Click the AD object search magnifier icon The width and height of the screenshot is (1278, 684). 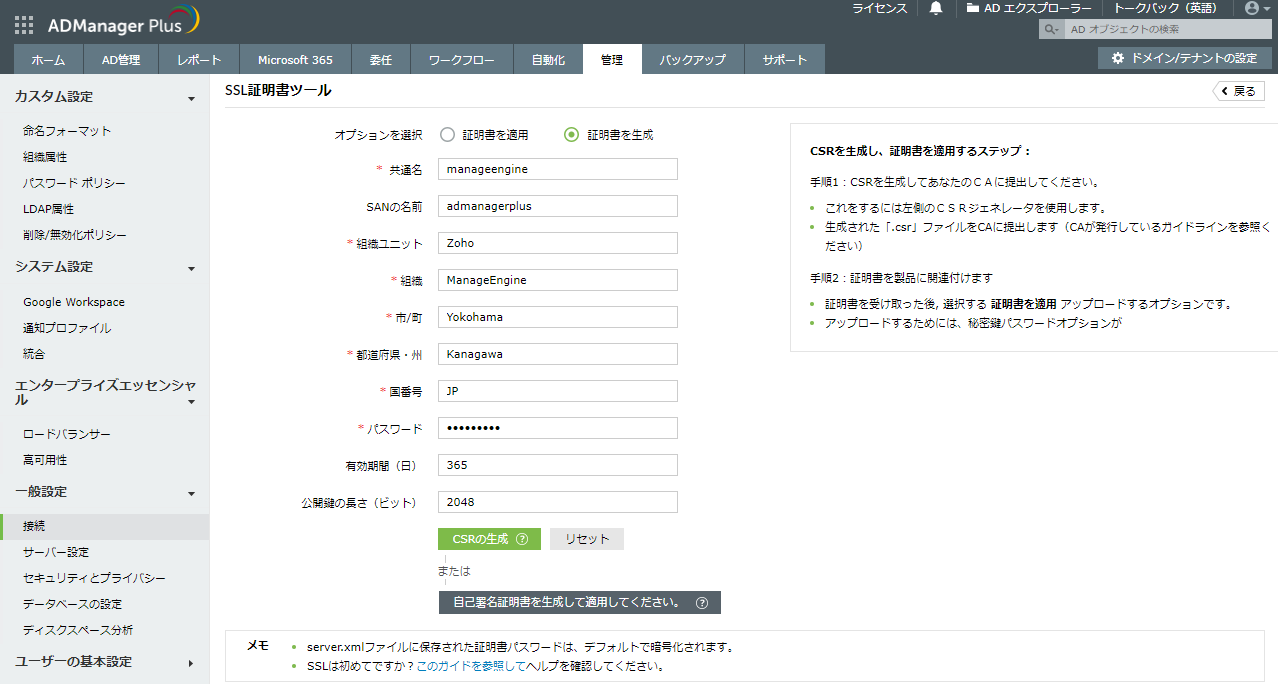pos(1050,29)
